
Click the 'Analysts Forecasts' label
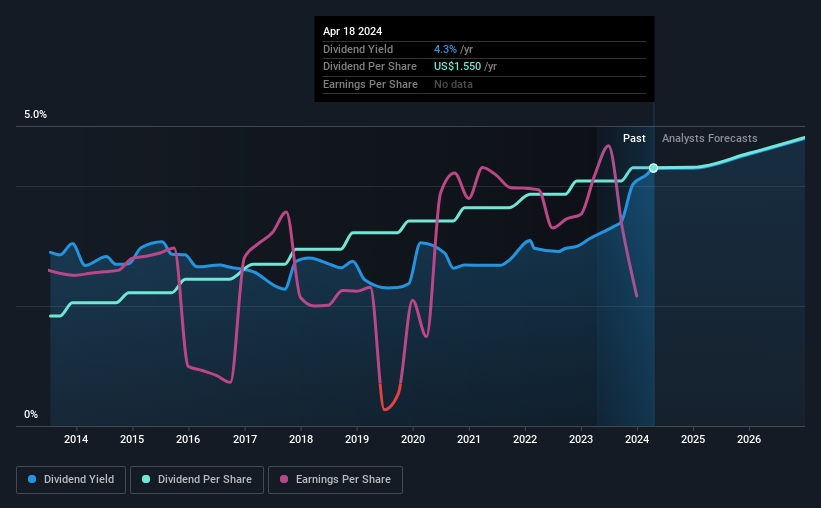(x=709, y=138)
